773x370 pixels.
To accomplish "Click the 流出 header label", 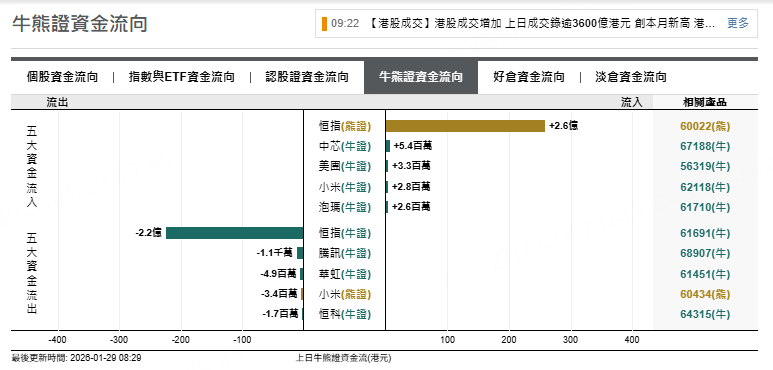I will [x=57, y=102].
